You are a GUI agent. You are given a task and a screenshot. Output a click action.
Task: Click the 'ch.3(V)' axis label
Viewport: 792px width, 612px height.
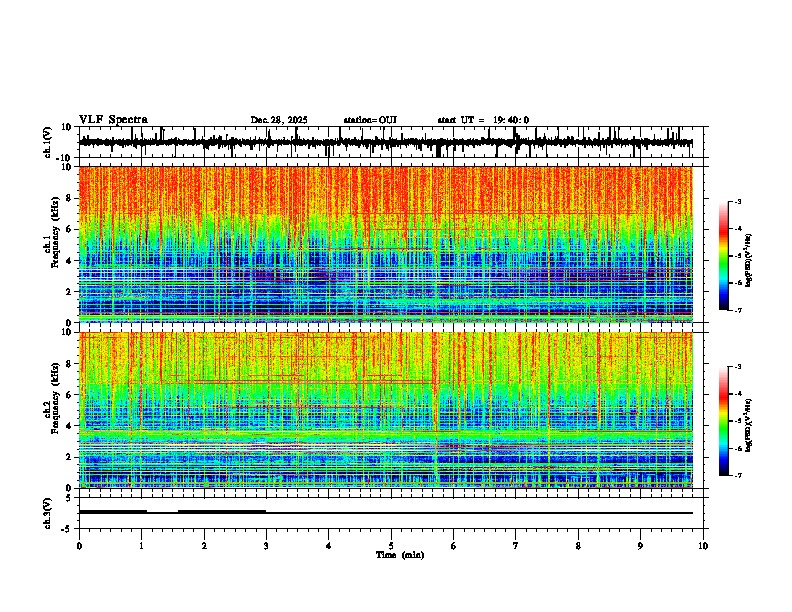(48, 513)
